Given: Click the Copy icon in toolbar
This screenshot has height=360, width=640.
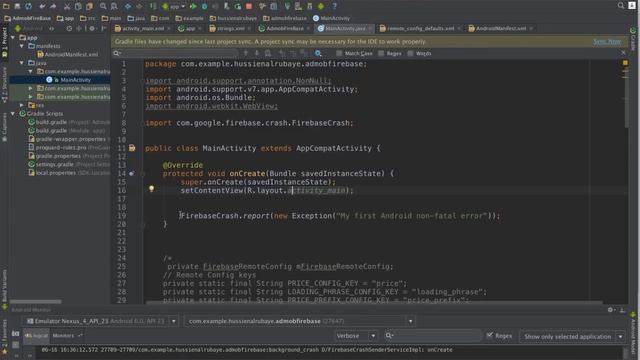Looking at the screenshot, I should pos(78,6).
